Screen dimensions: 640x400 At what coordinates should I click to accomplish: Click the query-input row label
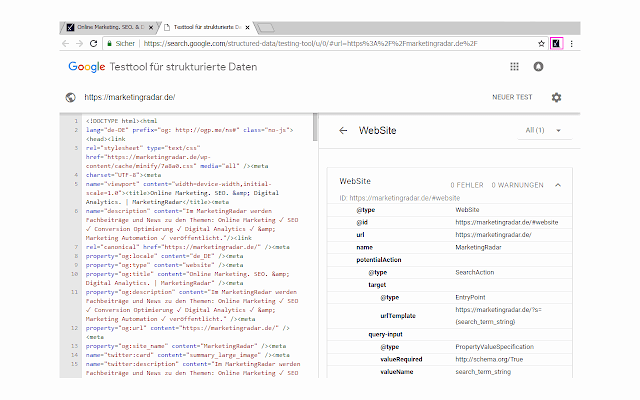(x=385, y=335)
